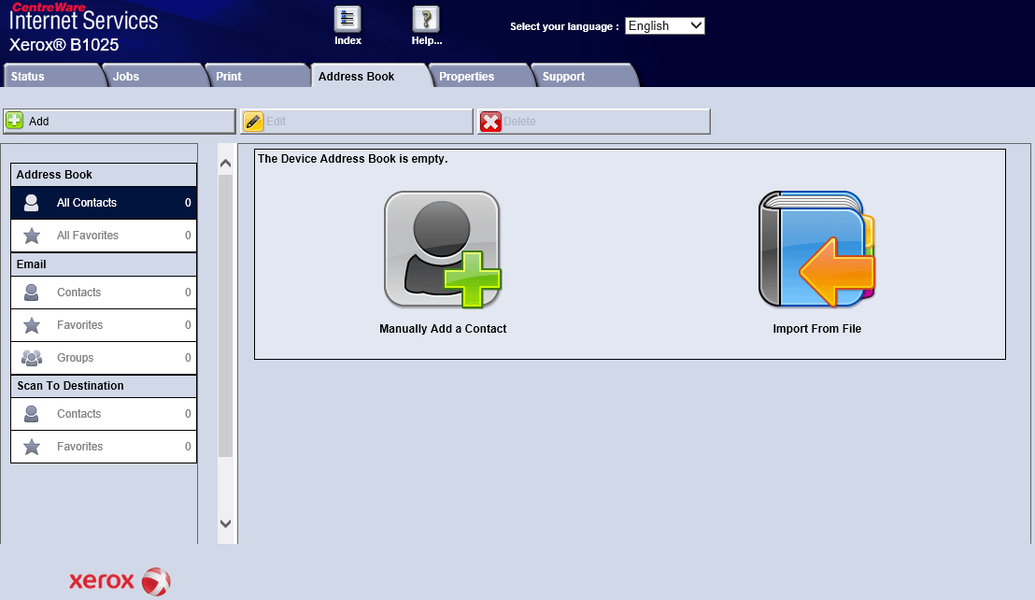Click the CentreWare Internet Services title
1035x600 pixels.
83,18
